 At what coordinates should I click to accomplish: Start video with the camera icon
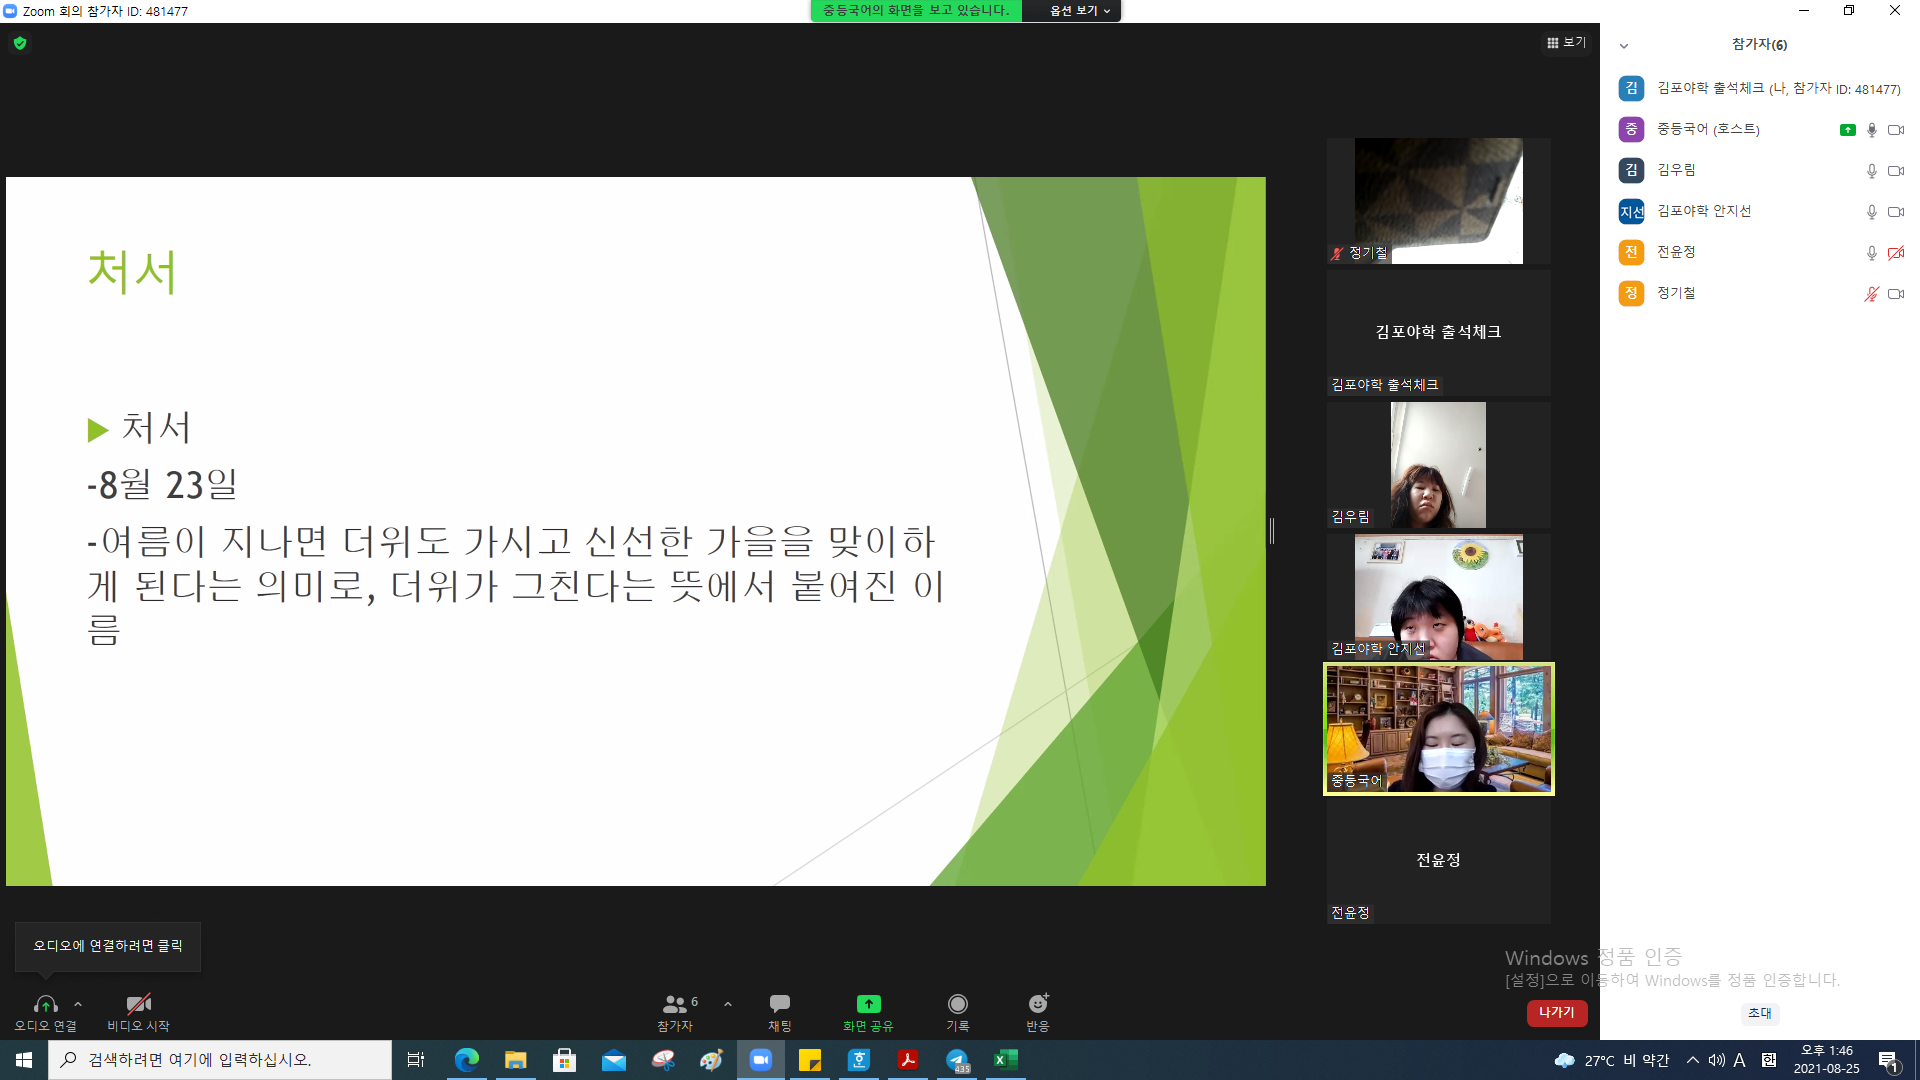coord(138,1003)
